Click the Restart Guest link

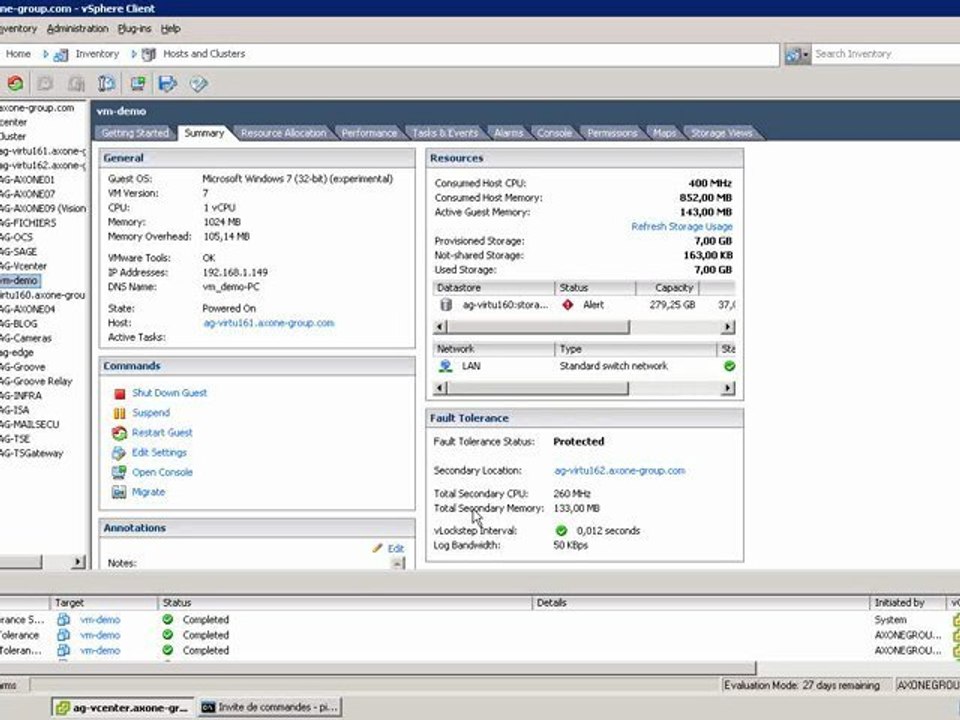[x=162, y=433]
